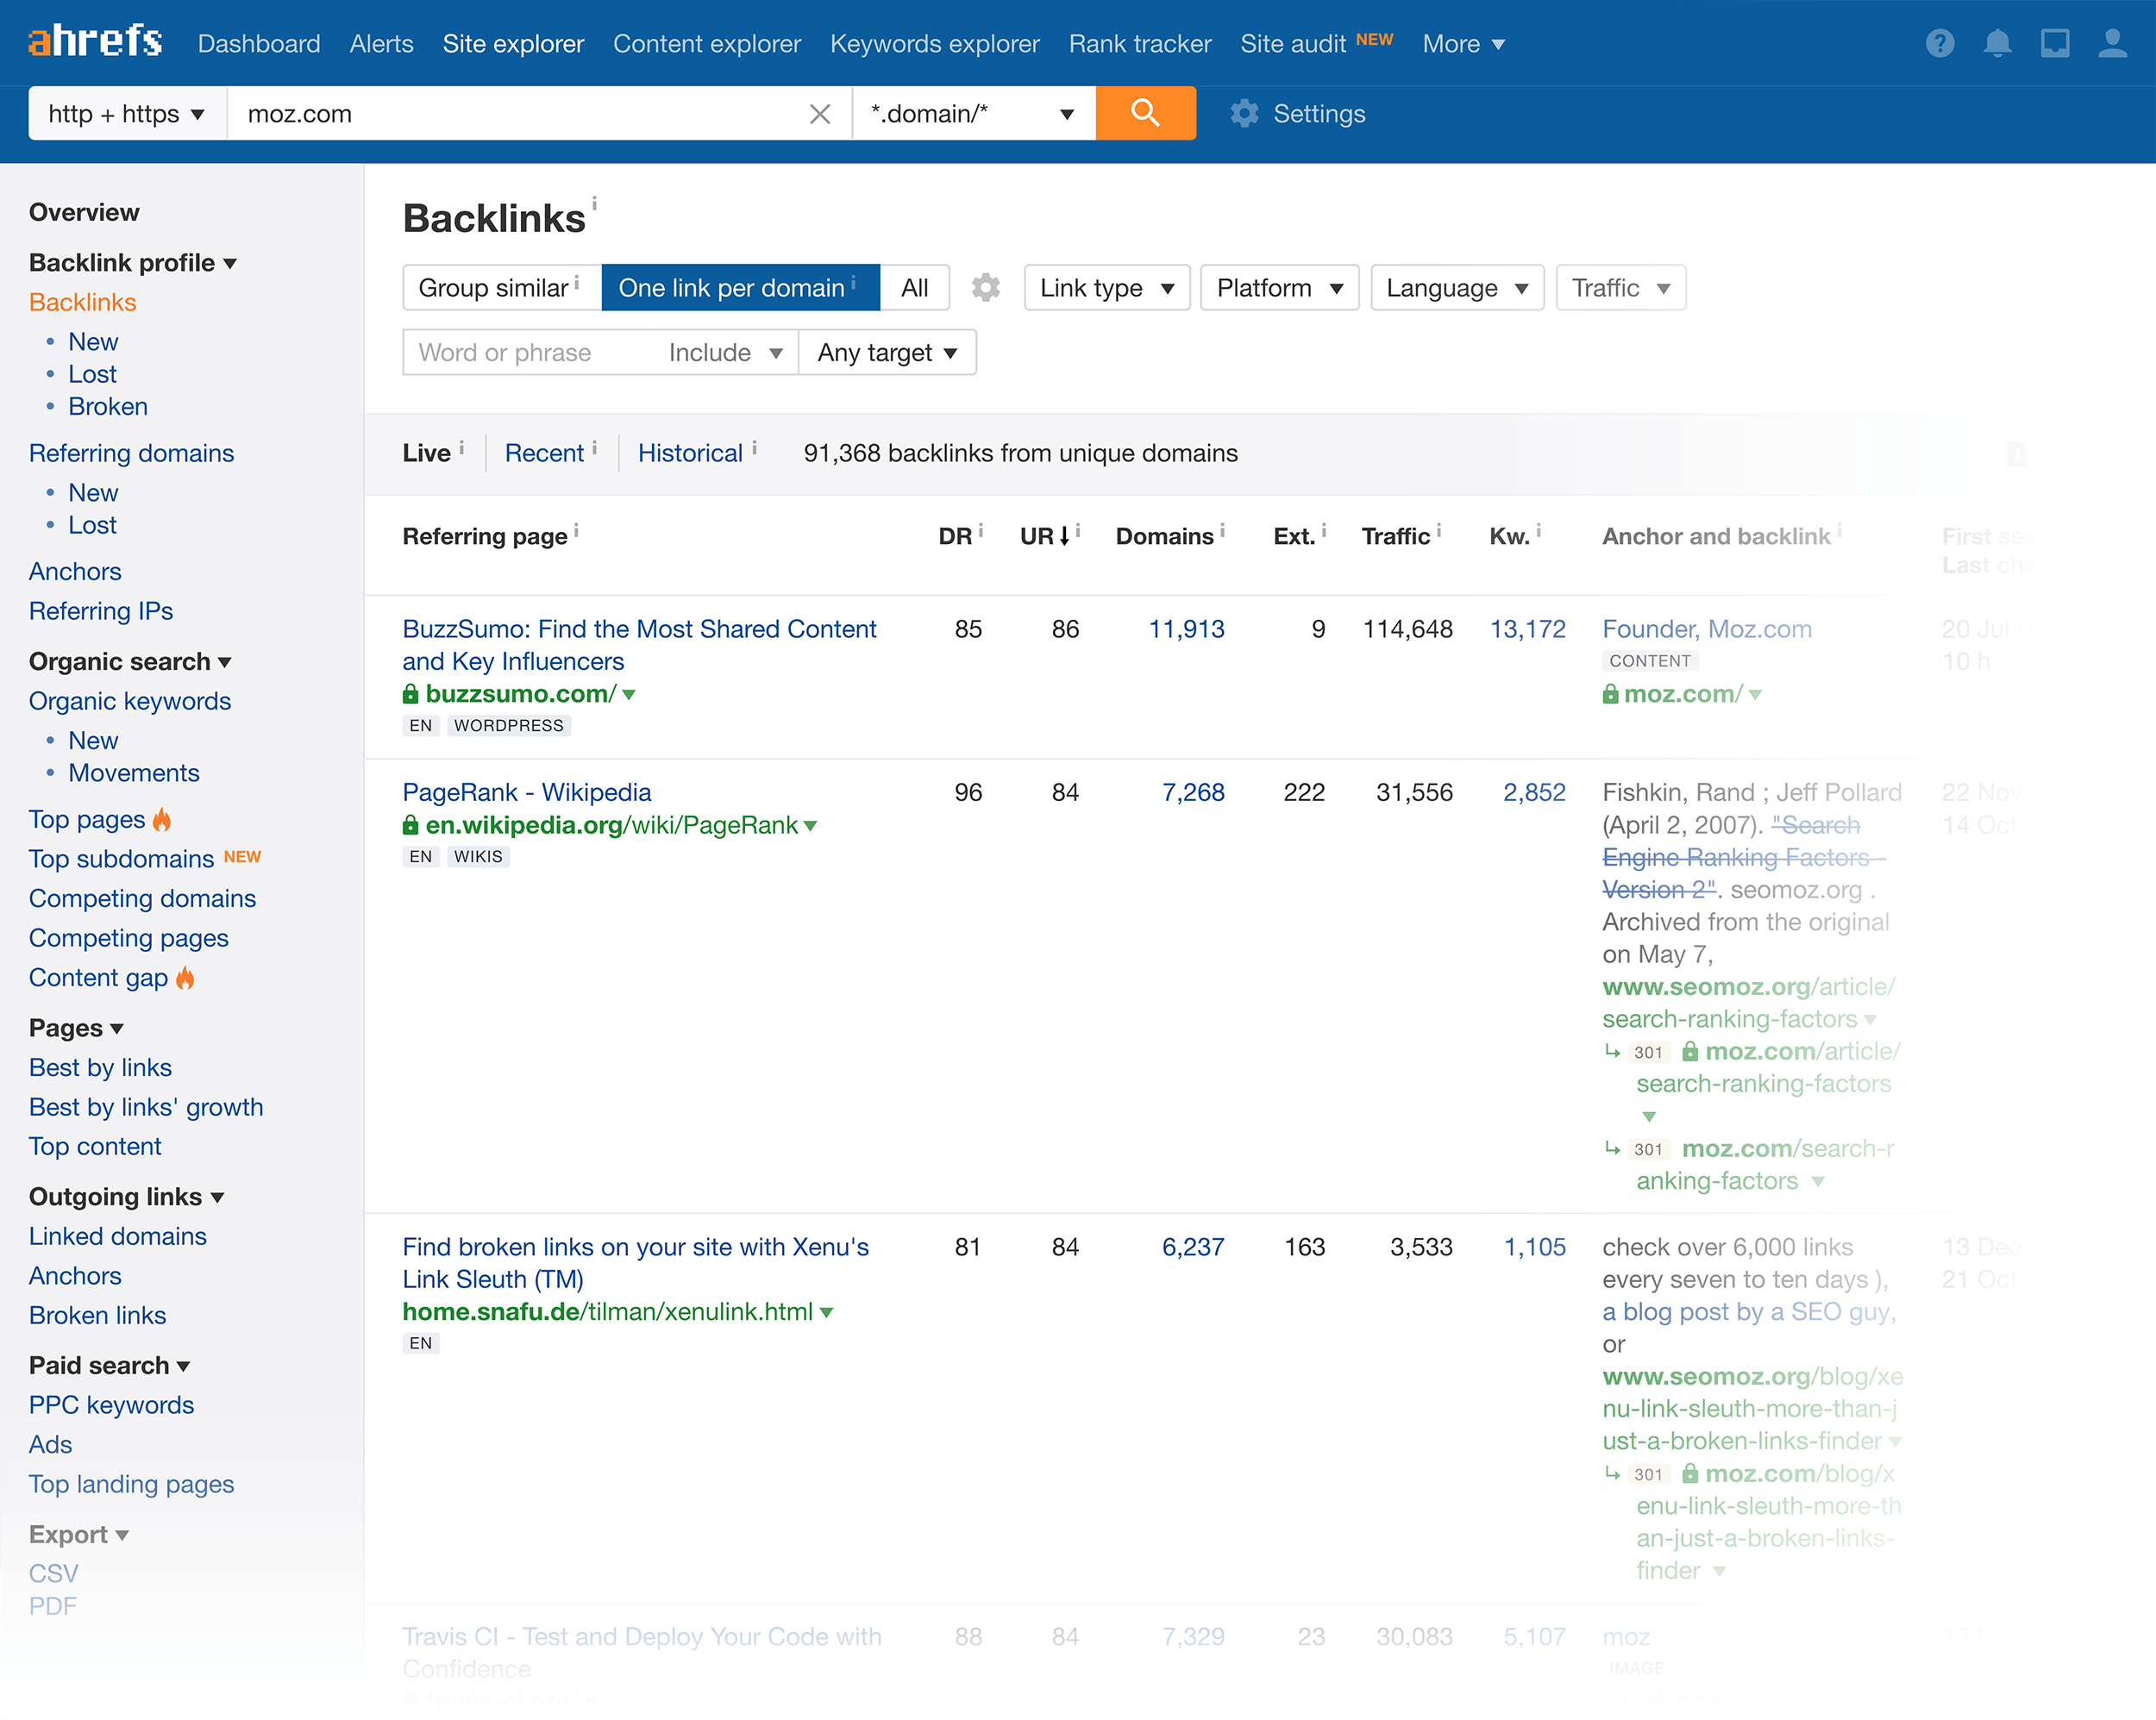Open Top subdomains in sidebar
The height and width of the screenshot is (1720, 2156).
click(121, 860)
